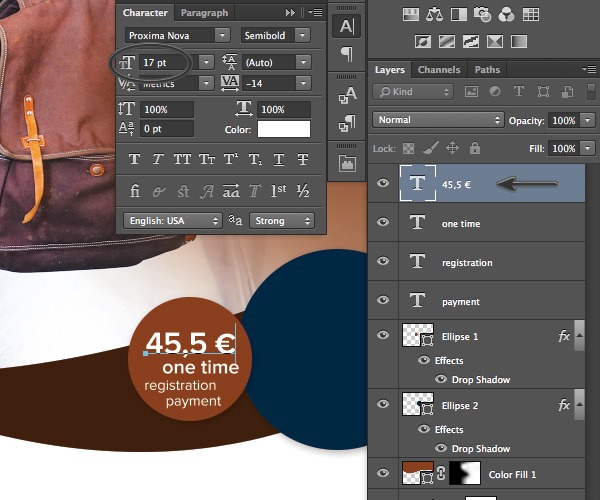This screenshot has height=500, width=600.
Task: Open Character Styles panel icon in dock
Action: pyautogui.click(x=347, y=96)
